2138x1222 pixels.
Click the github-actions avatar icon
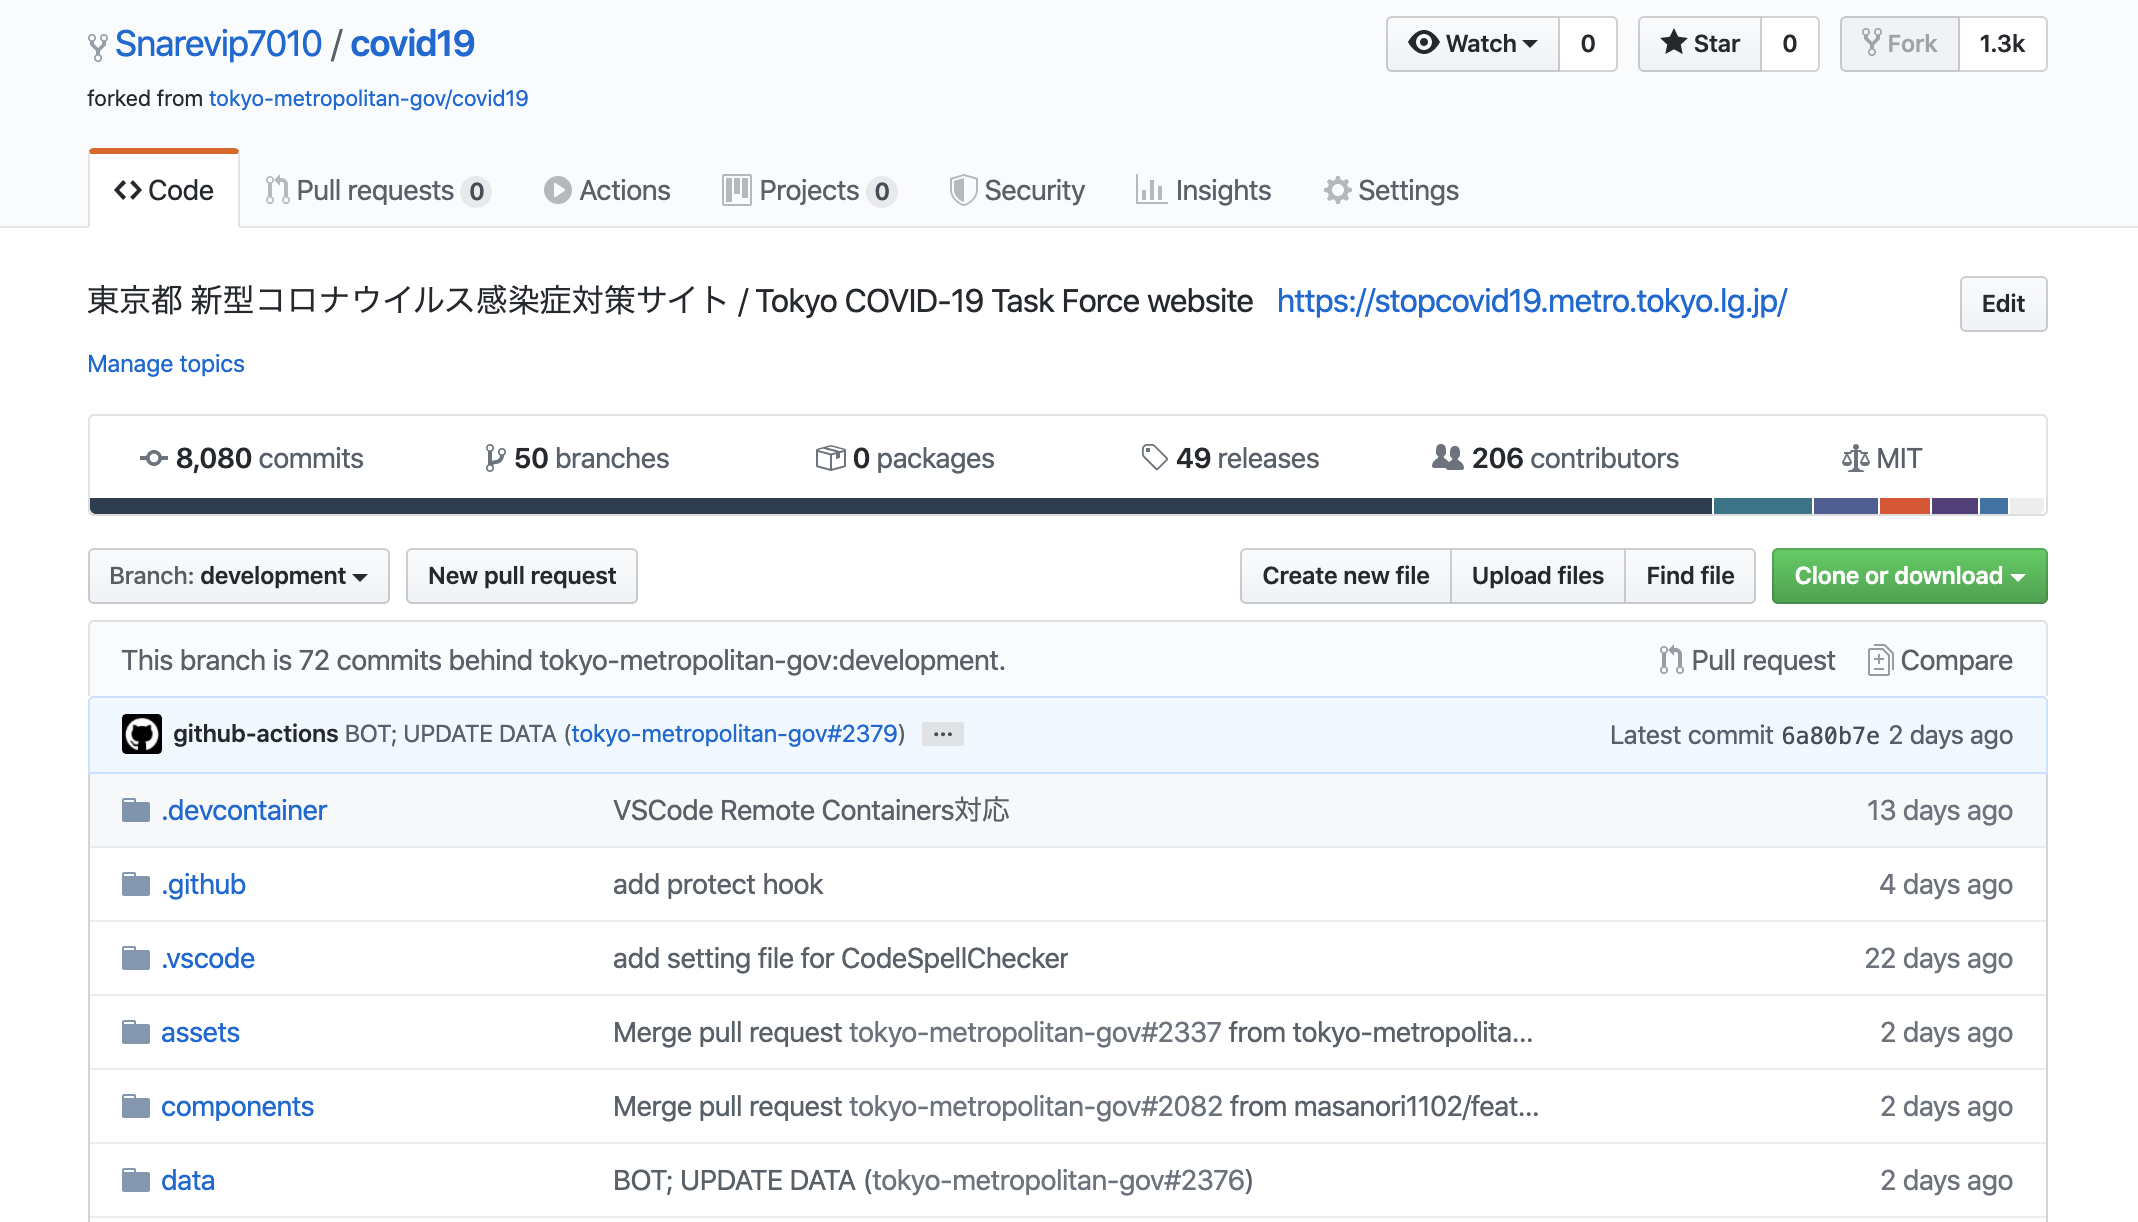[142, 734]
